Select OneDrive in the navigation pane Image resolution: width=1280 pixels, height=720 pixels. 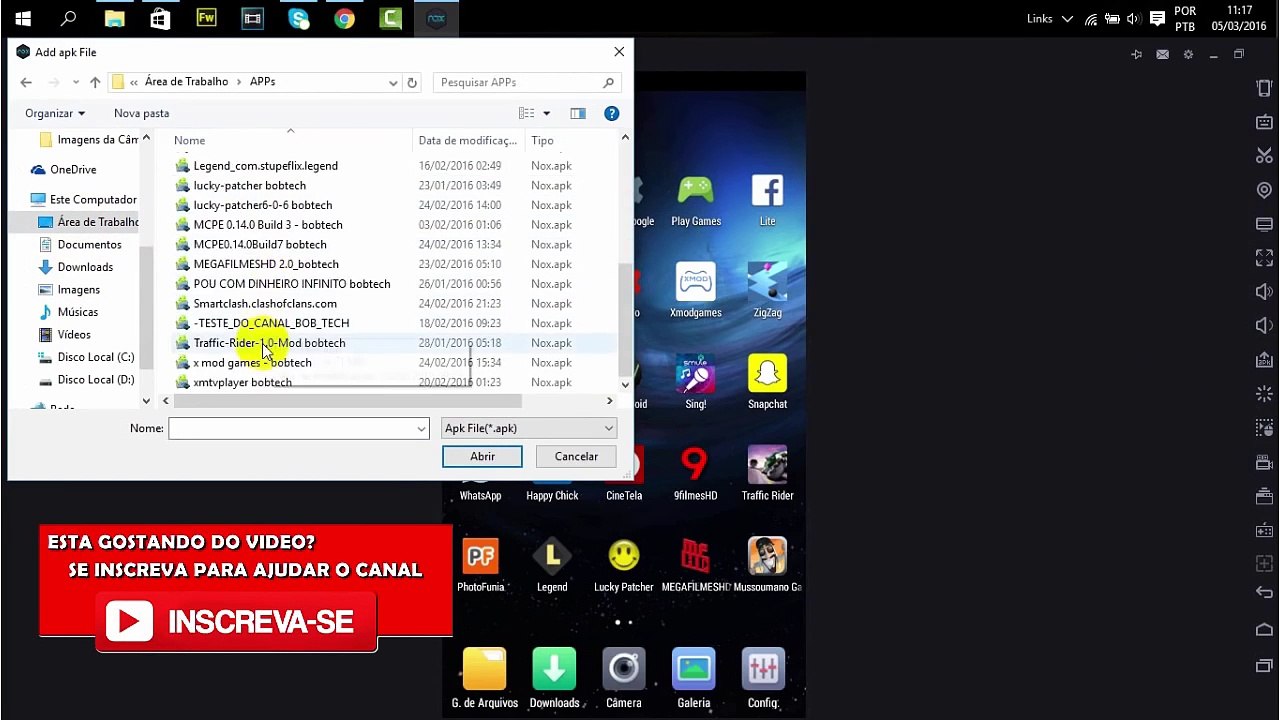point(73,170)
